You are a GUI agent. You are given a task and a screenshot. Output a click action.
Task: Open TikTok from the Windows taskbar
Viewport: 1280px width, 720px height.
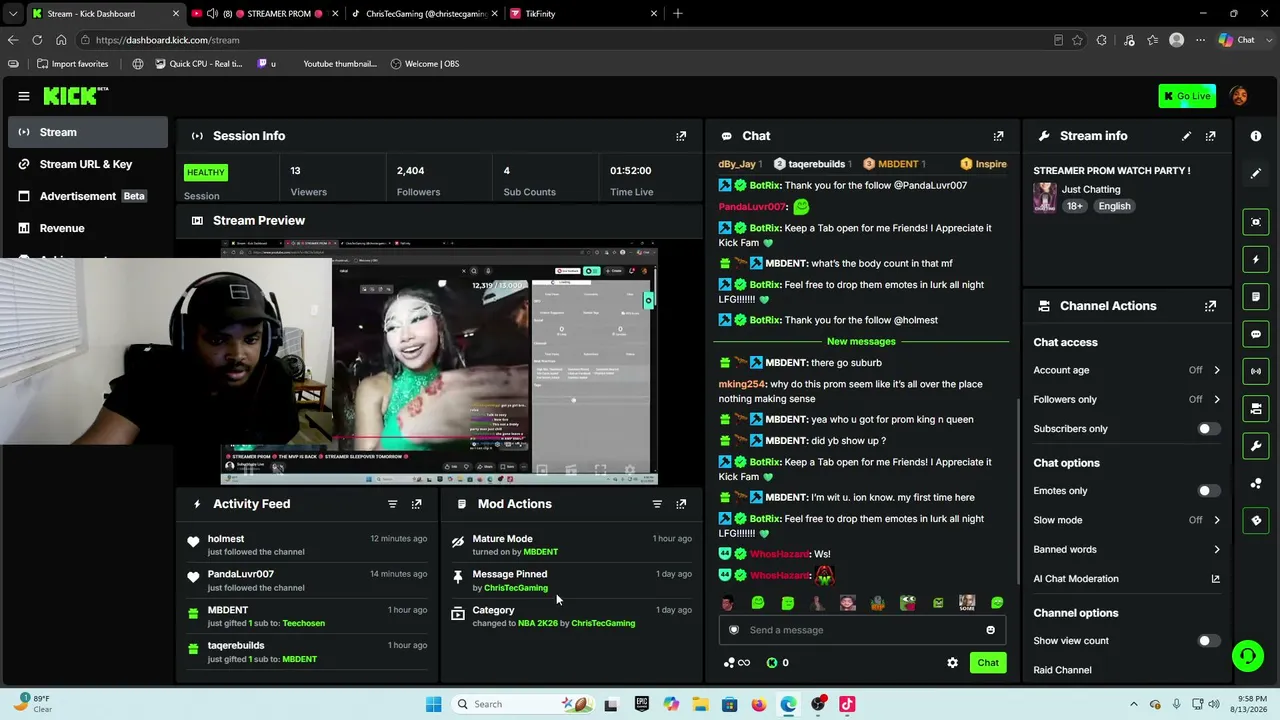point(847,704)
